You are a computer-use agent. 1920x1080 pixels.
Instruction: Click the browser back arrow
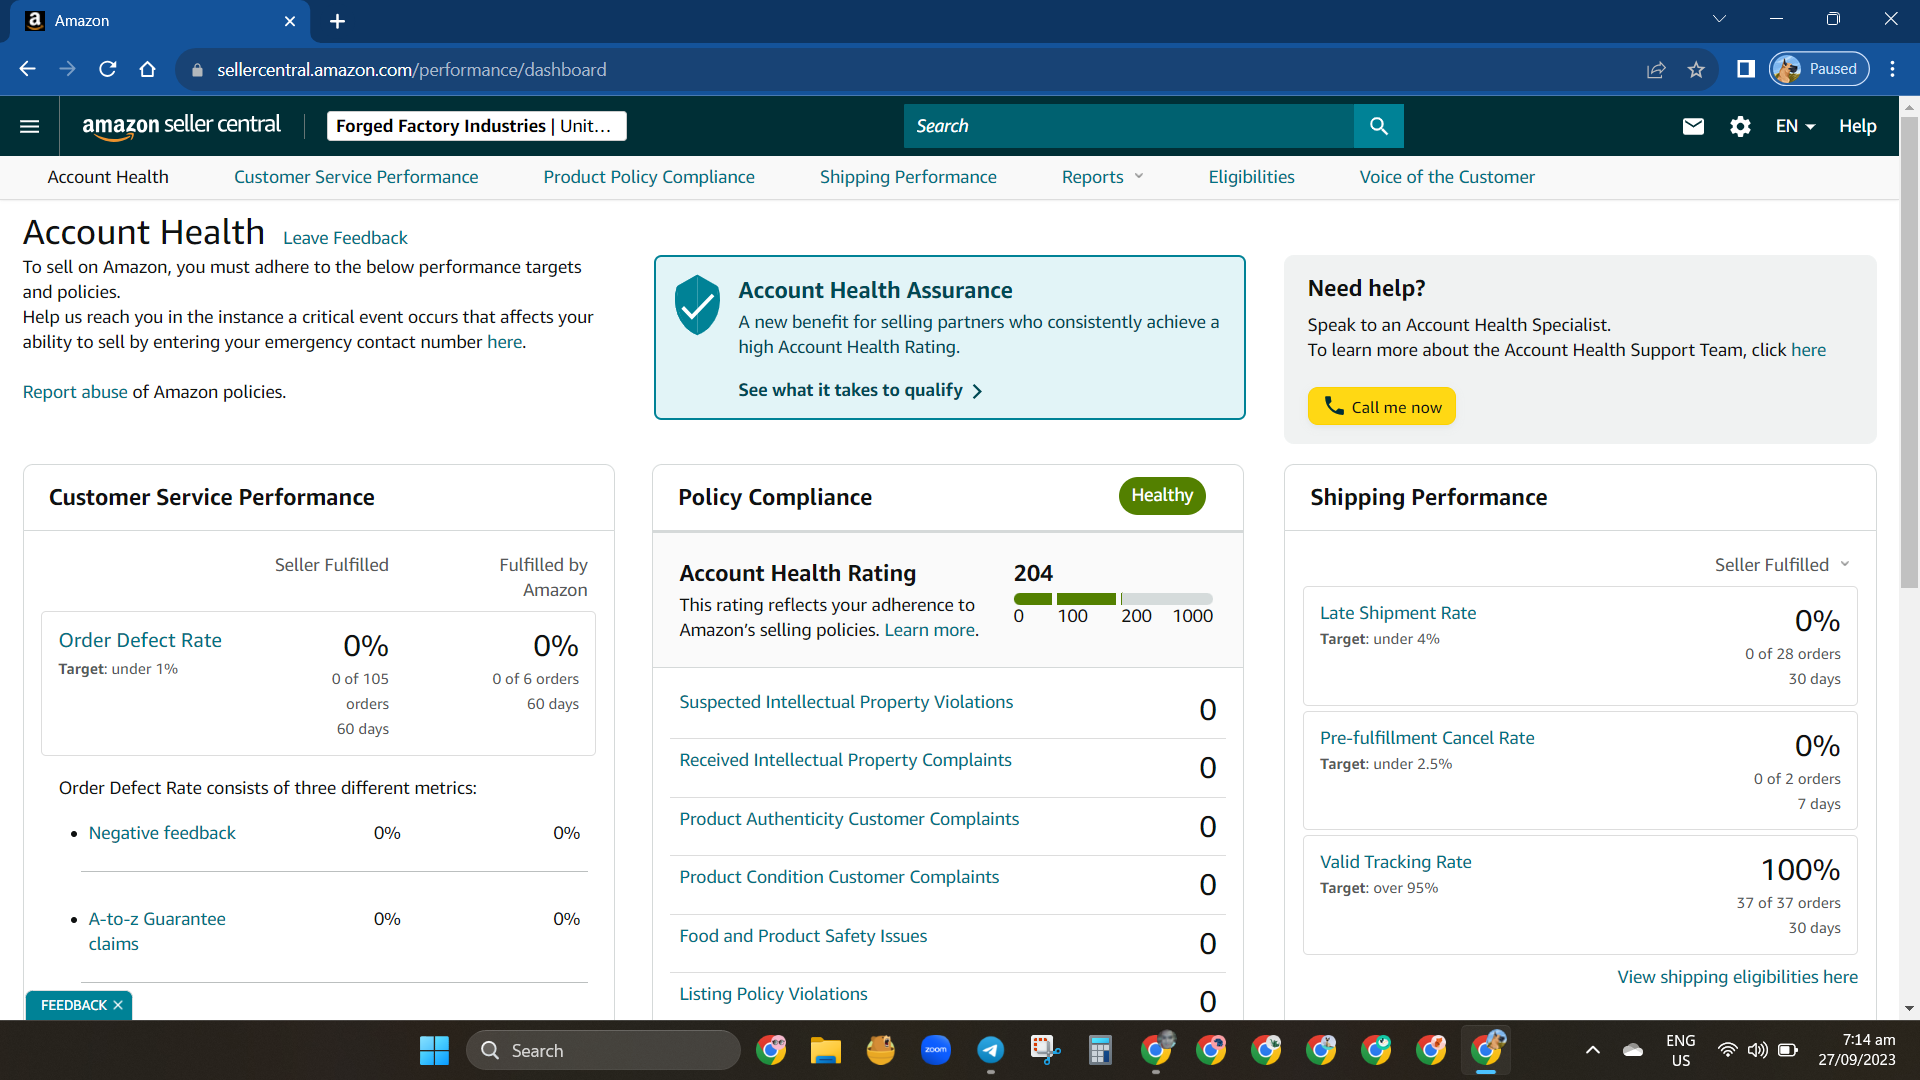tap(27, 69)
